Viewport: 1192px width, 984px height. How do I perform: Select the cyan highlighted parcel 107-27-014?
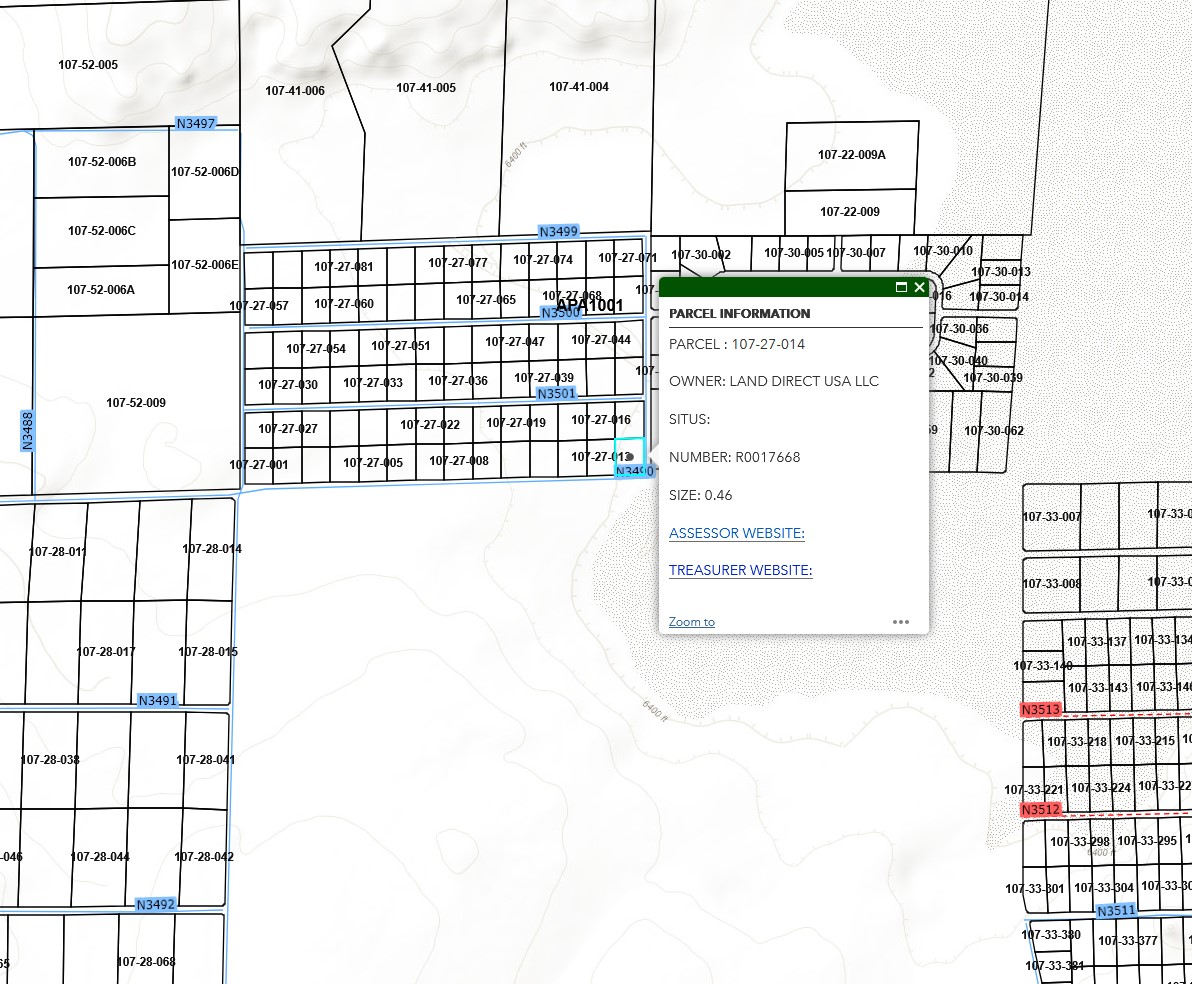[x=629, y=451]
